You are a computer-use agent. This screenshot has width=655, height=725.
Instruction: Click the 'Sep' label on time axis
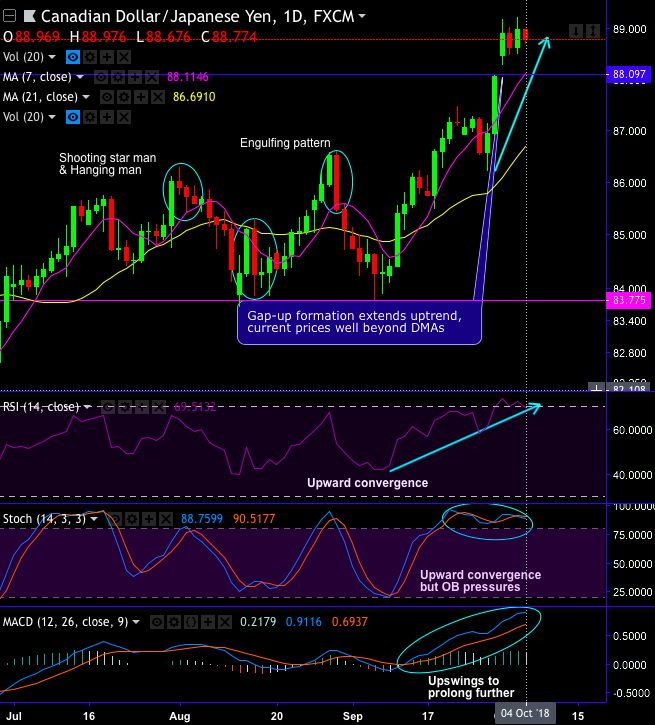[353, 716]
